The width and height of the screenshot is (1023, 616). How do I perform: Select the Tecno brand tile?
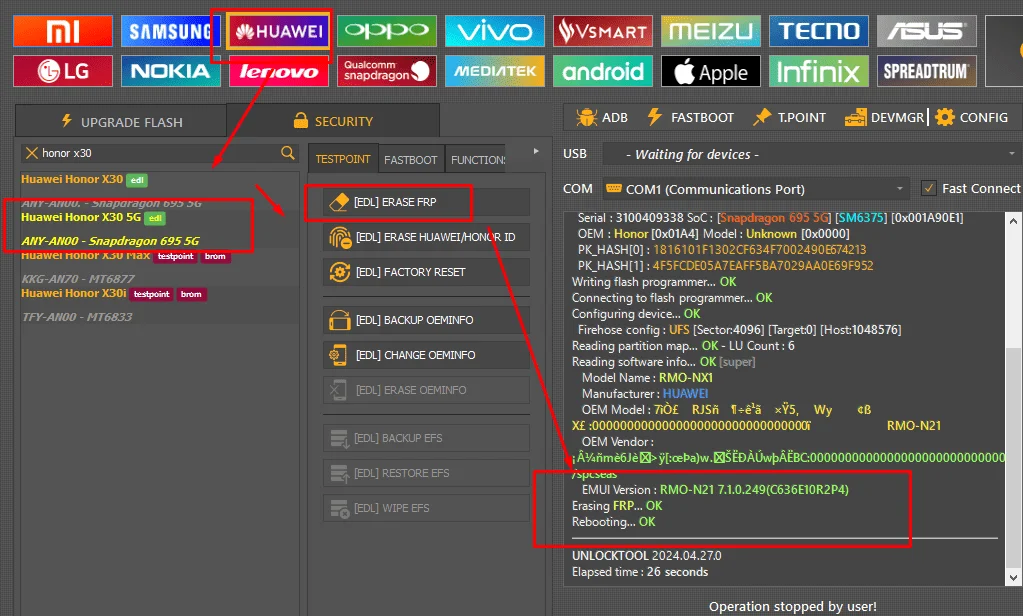(819, 31)
